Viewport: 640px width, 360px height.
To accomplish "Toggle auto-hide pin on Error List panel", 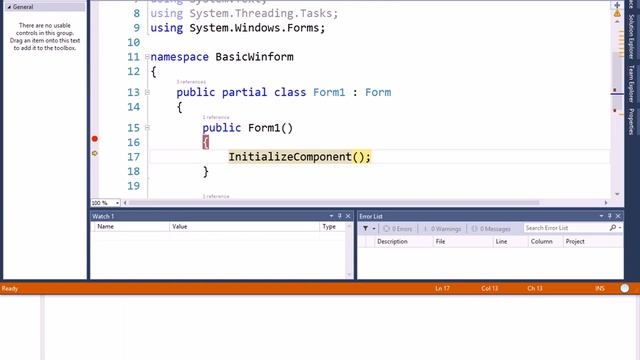I will (x=610, y=216).
